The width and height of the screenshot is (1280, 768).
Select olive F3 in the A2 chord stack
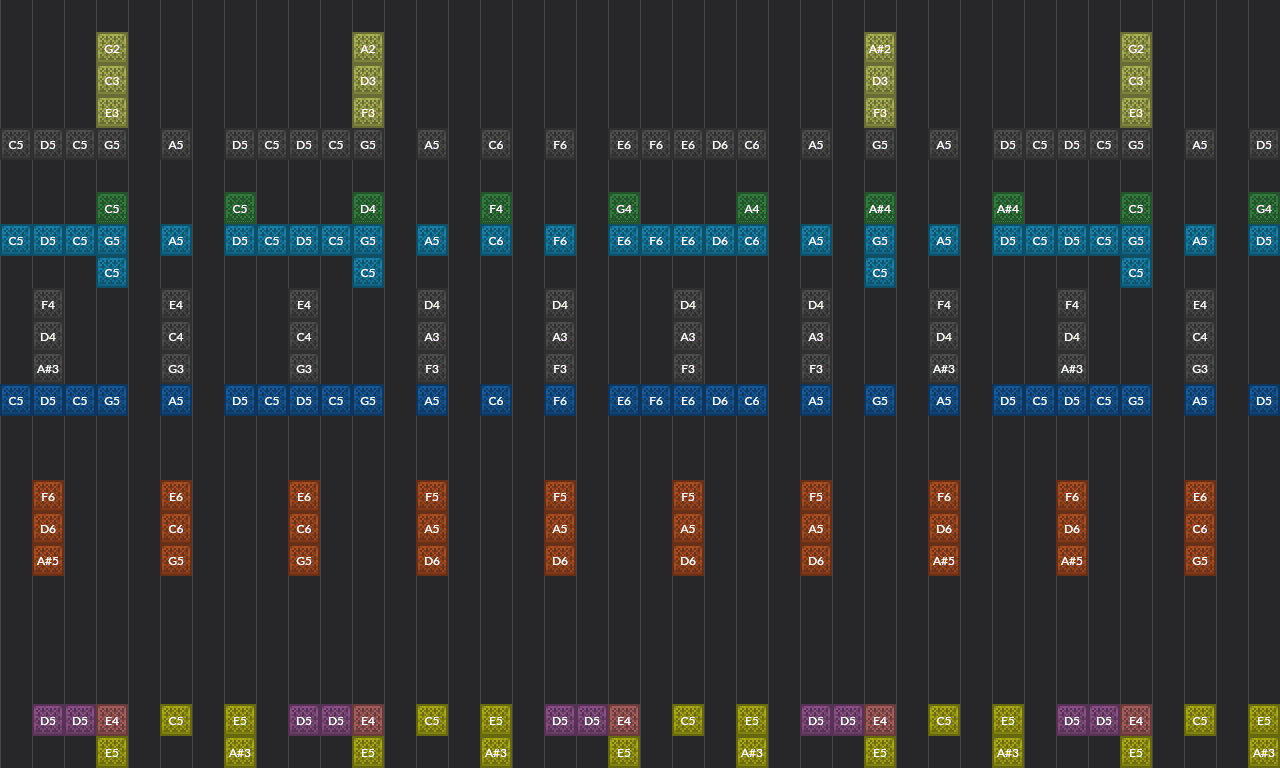(x=368, y=113)
